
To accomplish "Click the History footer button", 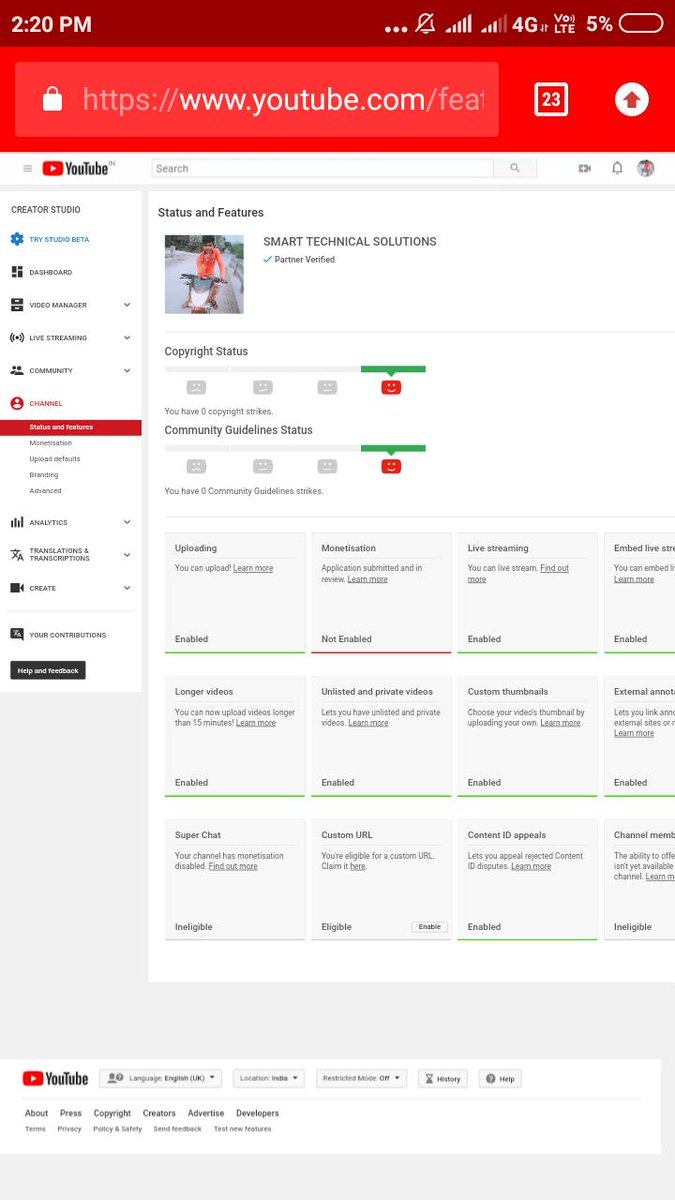I will 443,1079.
